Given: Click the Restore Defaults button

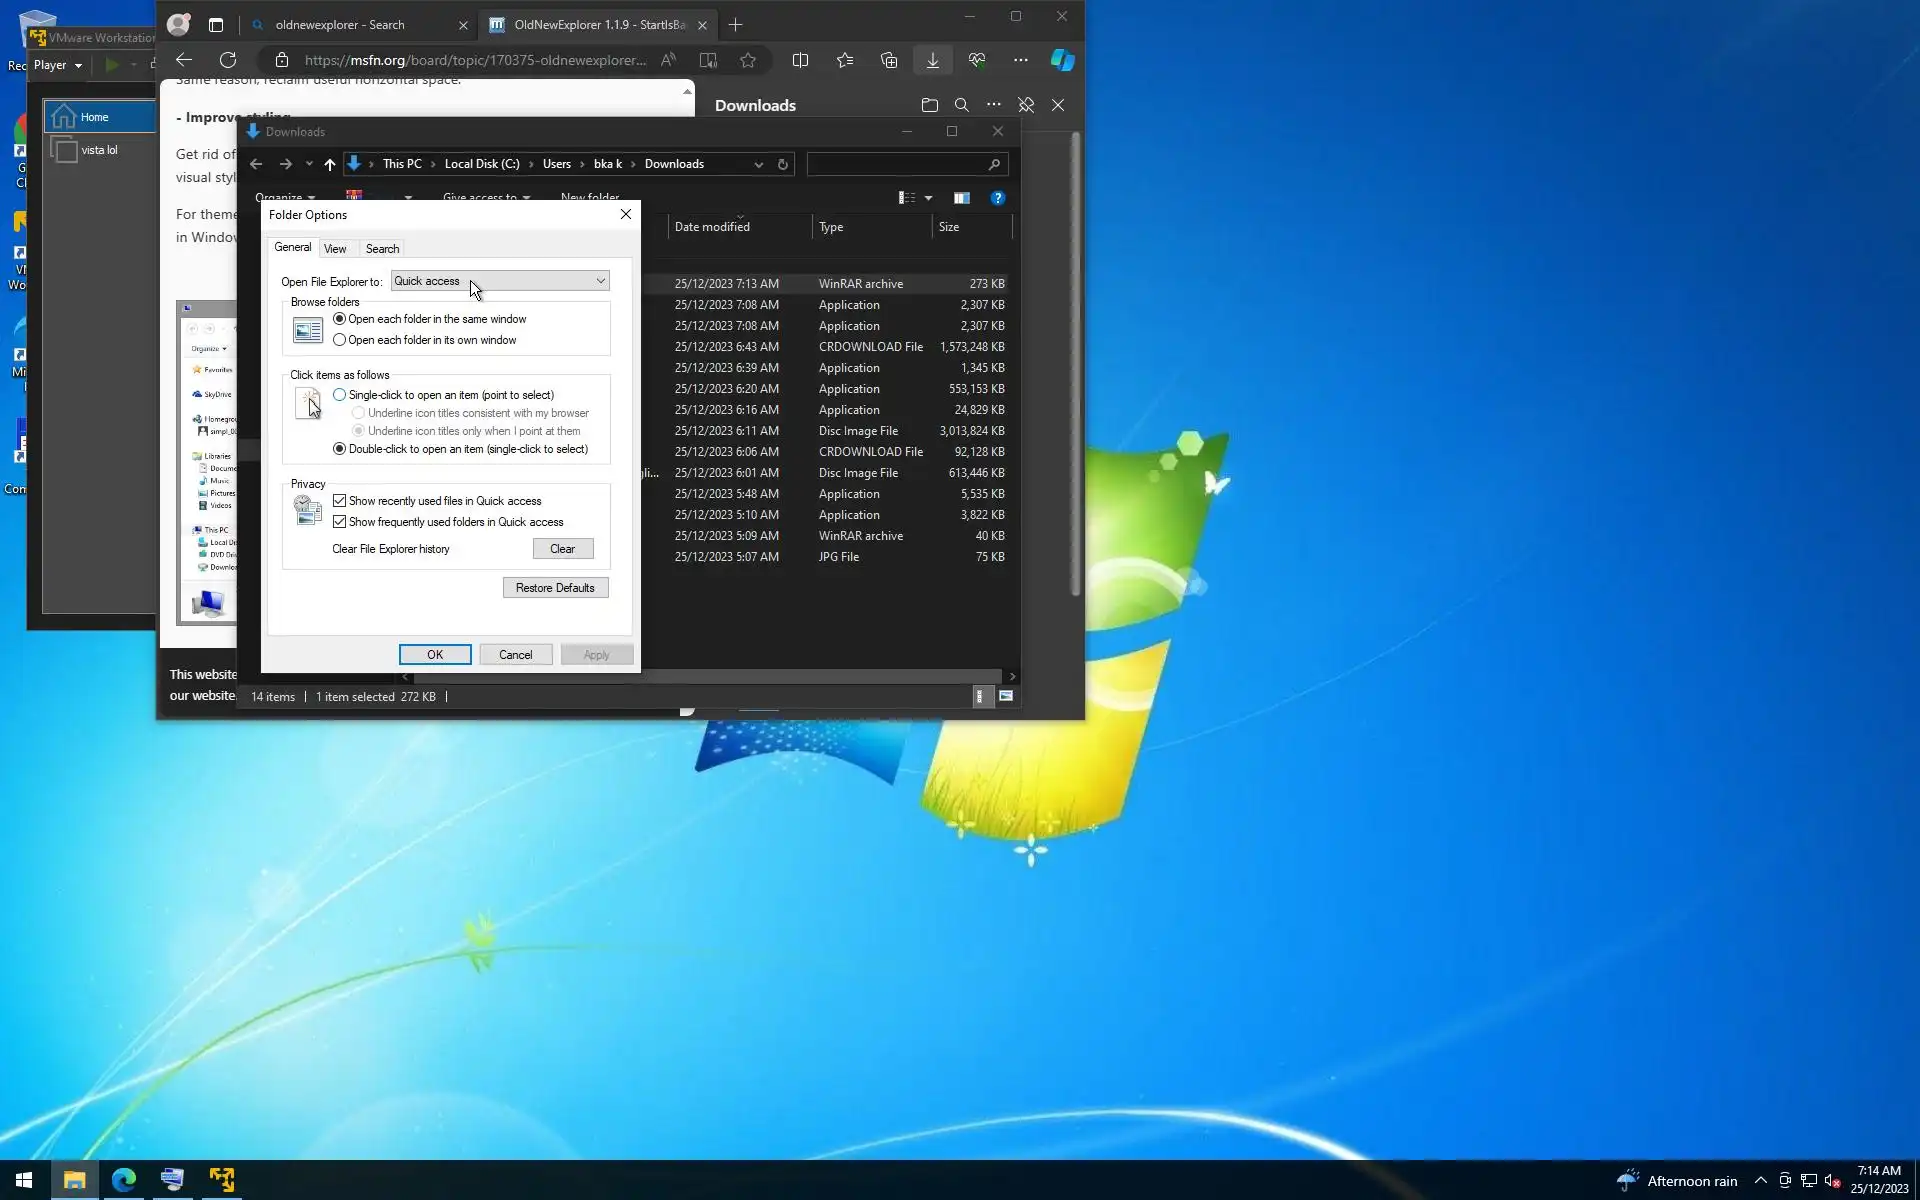Looking at the screenshot, I should click(x=555, y=588).
